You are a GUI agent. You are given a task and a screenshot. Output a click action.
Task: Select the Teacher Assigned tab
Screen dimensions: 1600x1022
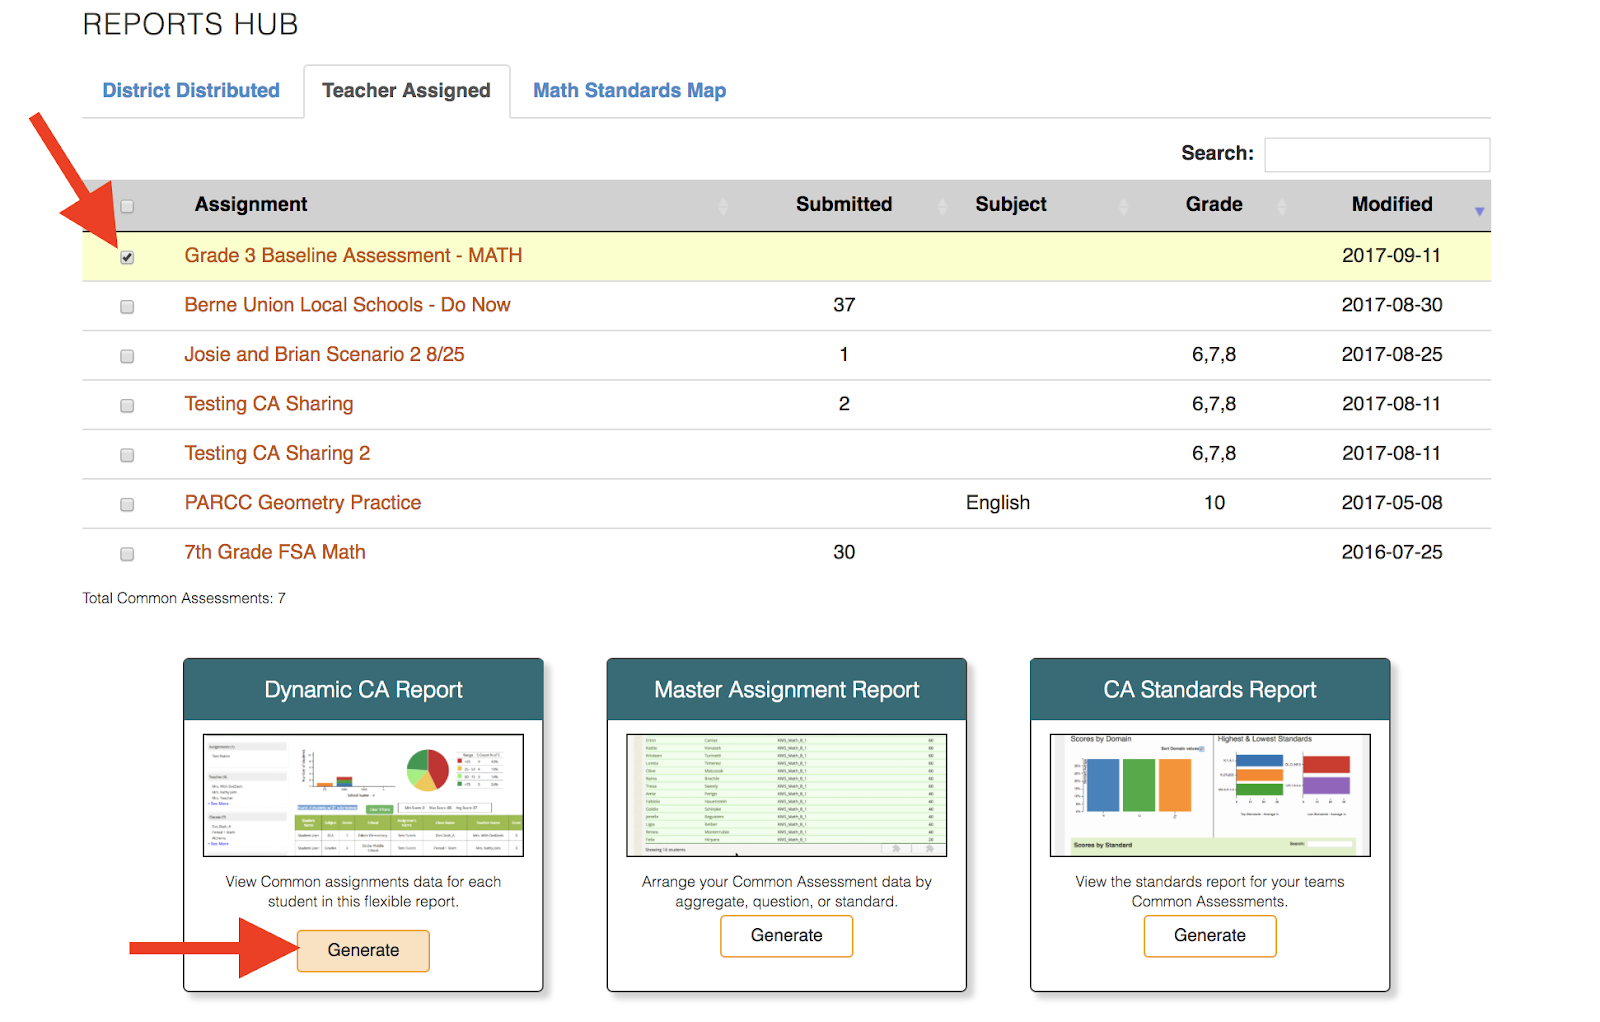click(x=406, y=91)
